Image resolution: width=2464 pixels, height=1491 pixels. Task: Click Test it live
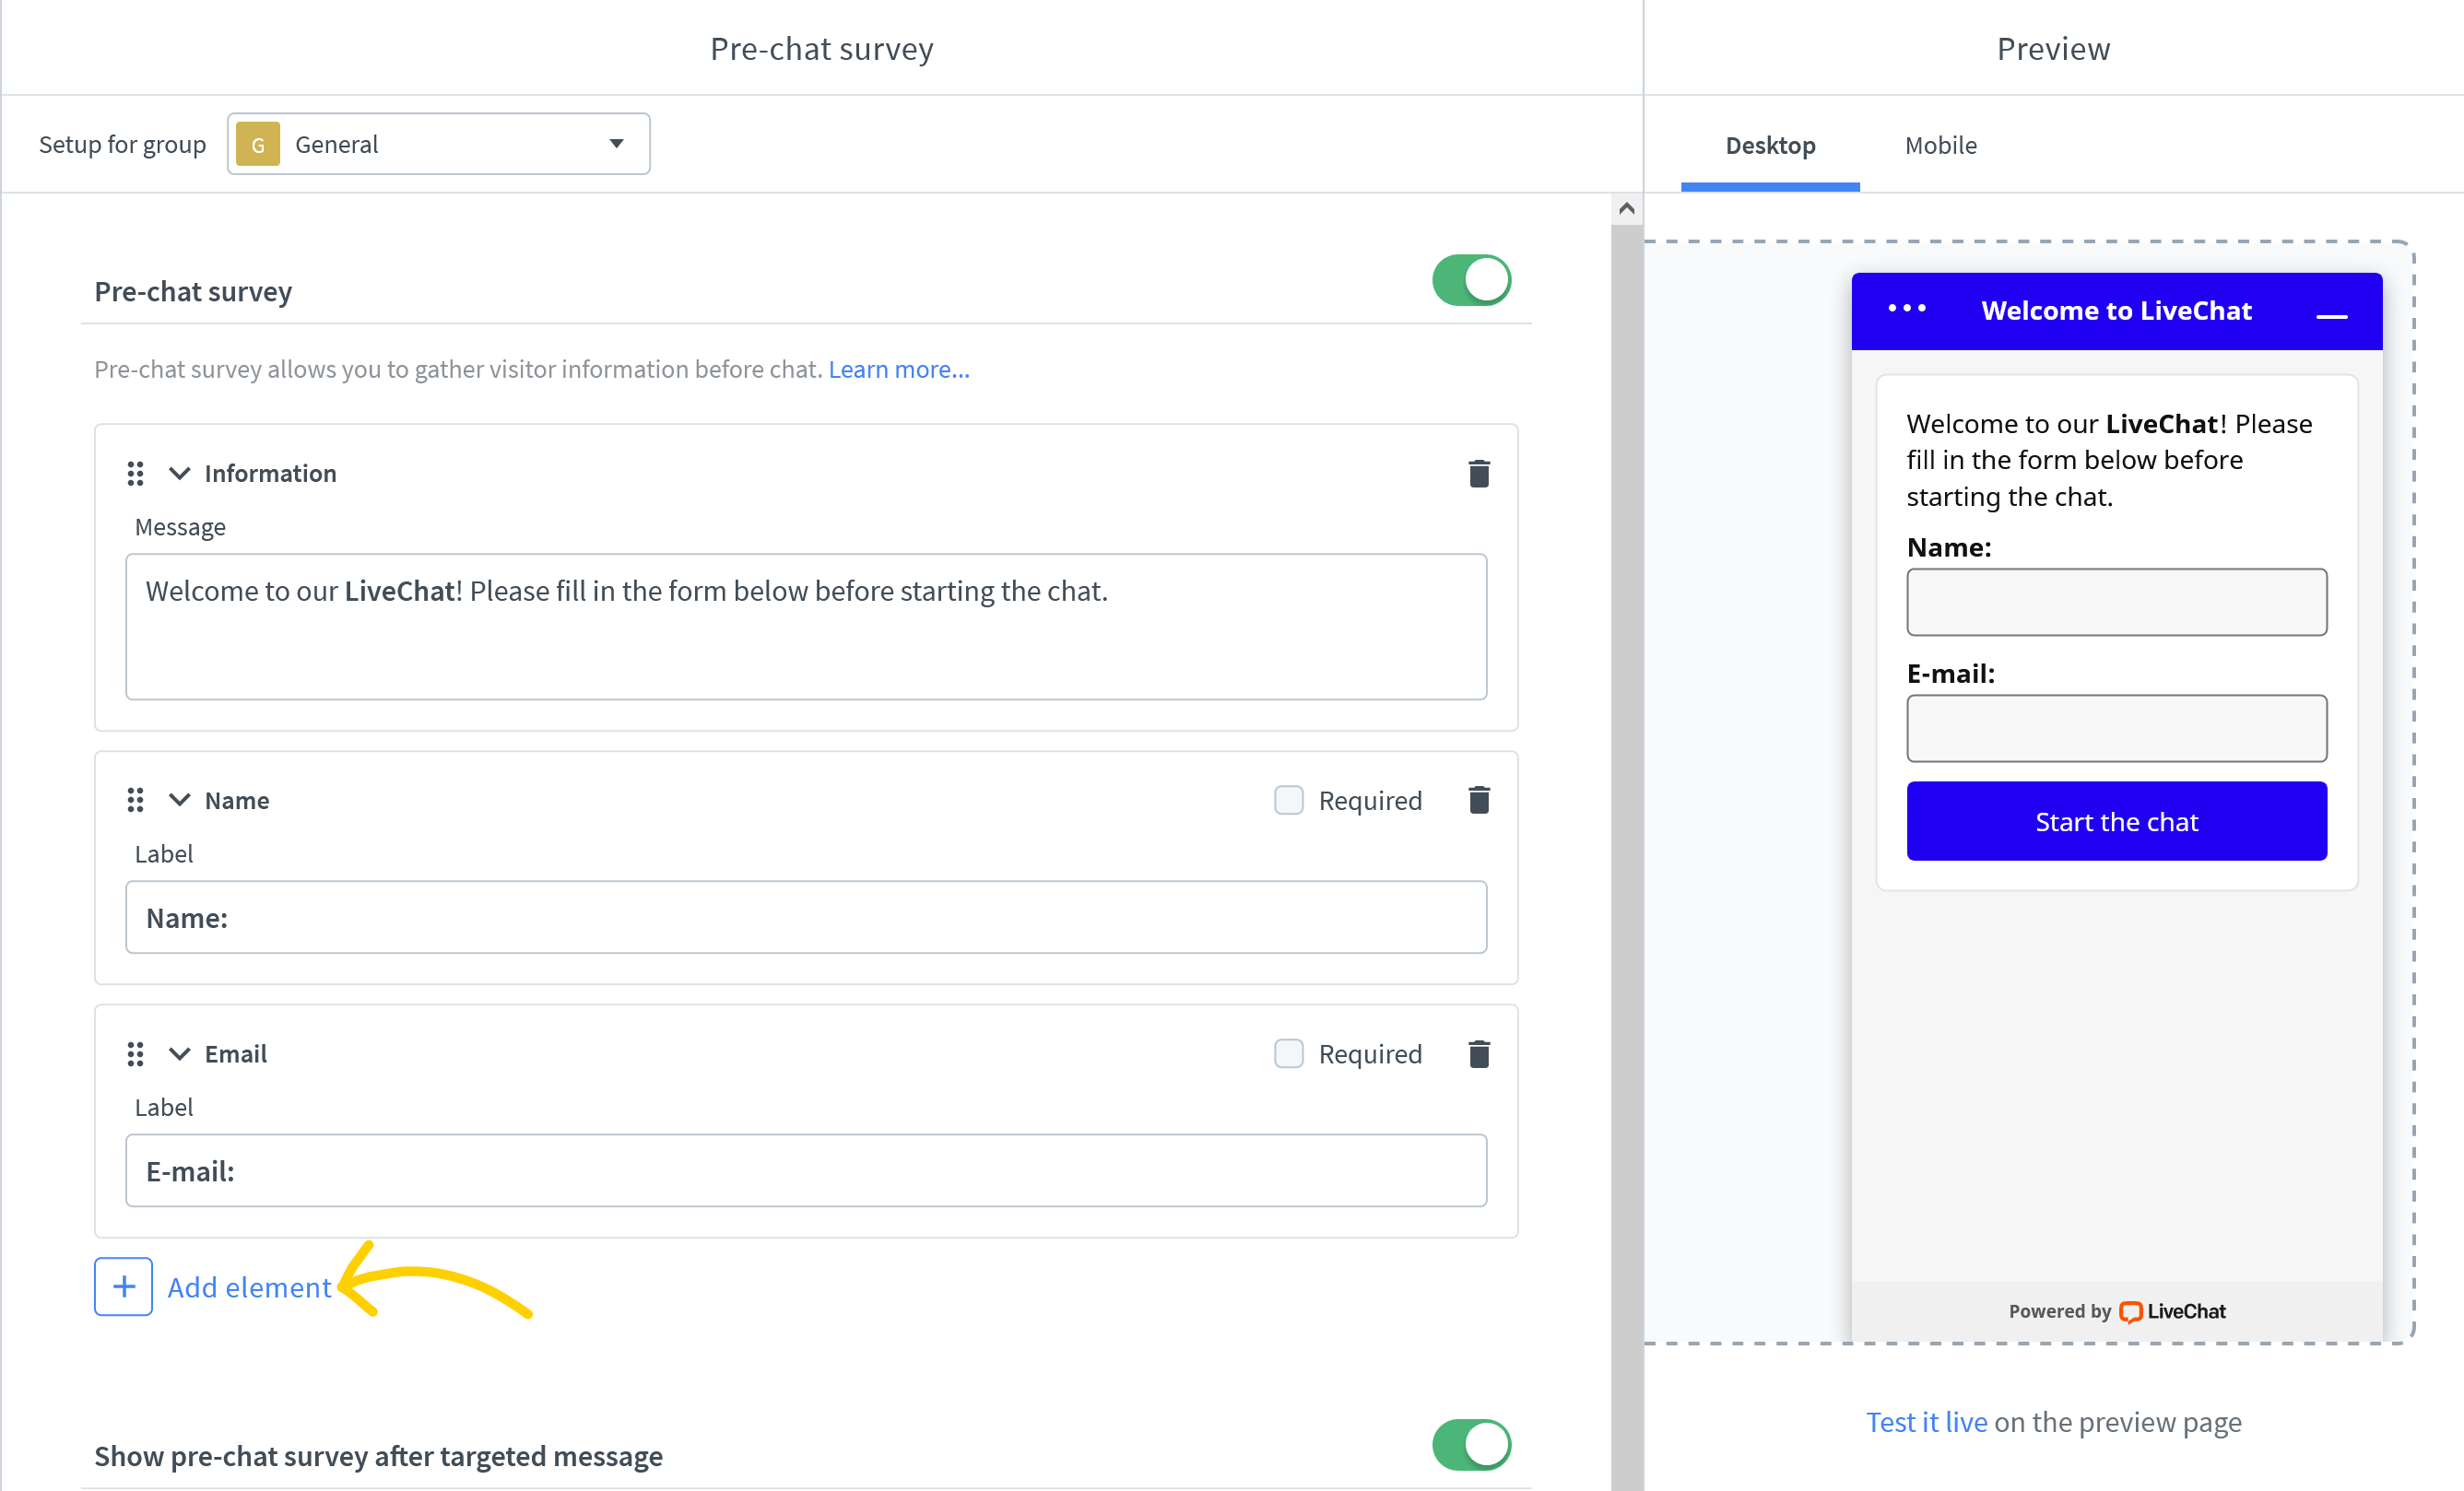[x=1925, y=1421]
